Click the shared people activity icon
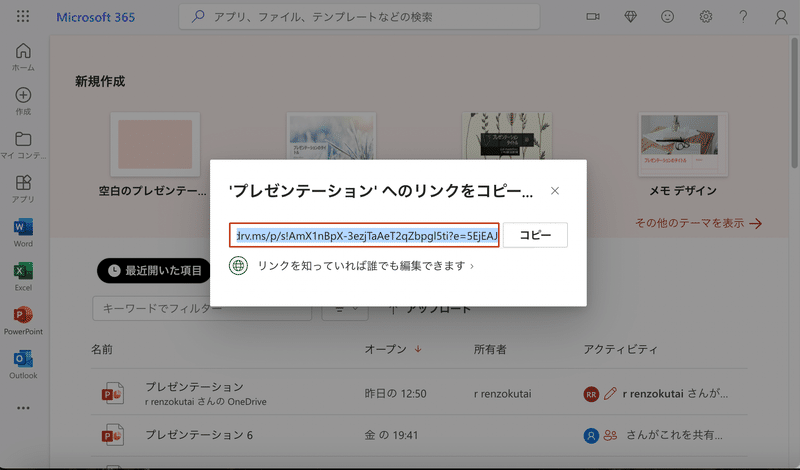800x470 pixels. (x=610, y=435)
